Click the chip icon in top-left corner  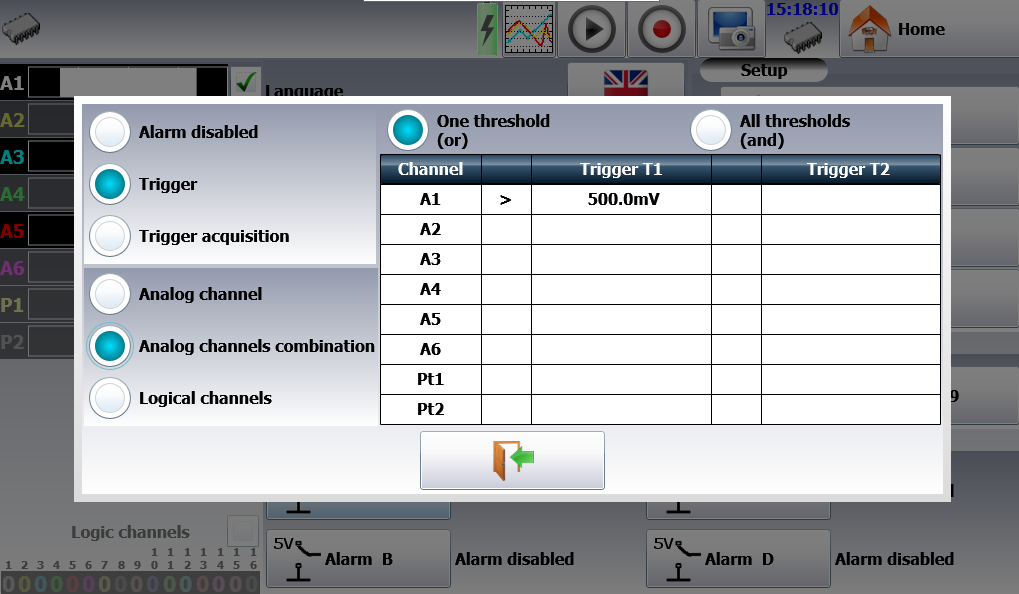(21, 28)
